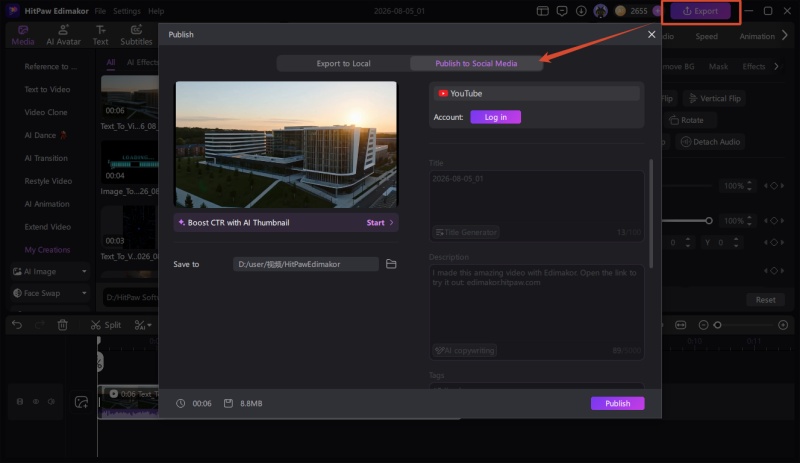Viewport: 800px width, 463px height.
Task: Click the purple Publish button
Action: point(617,403)
